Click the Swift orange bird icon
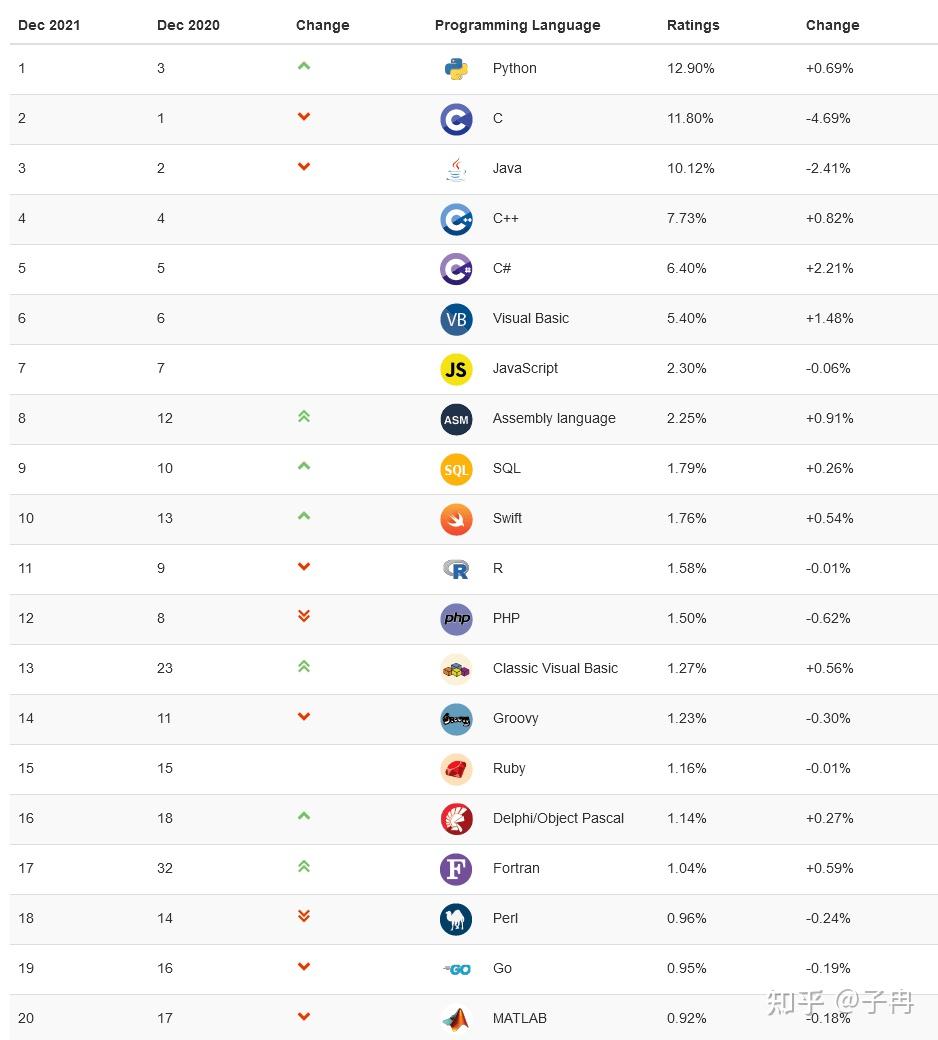The height and width of the screenshot is (1040, 938). coord(456,519)
